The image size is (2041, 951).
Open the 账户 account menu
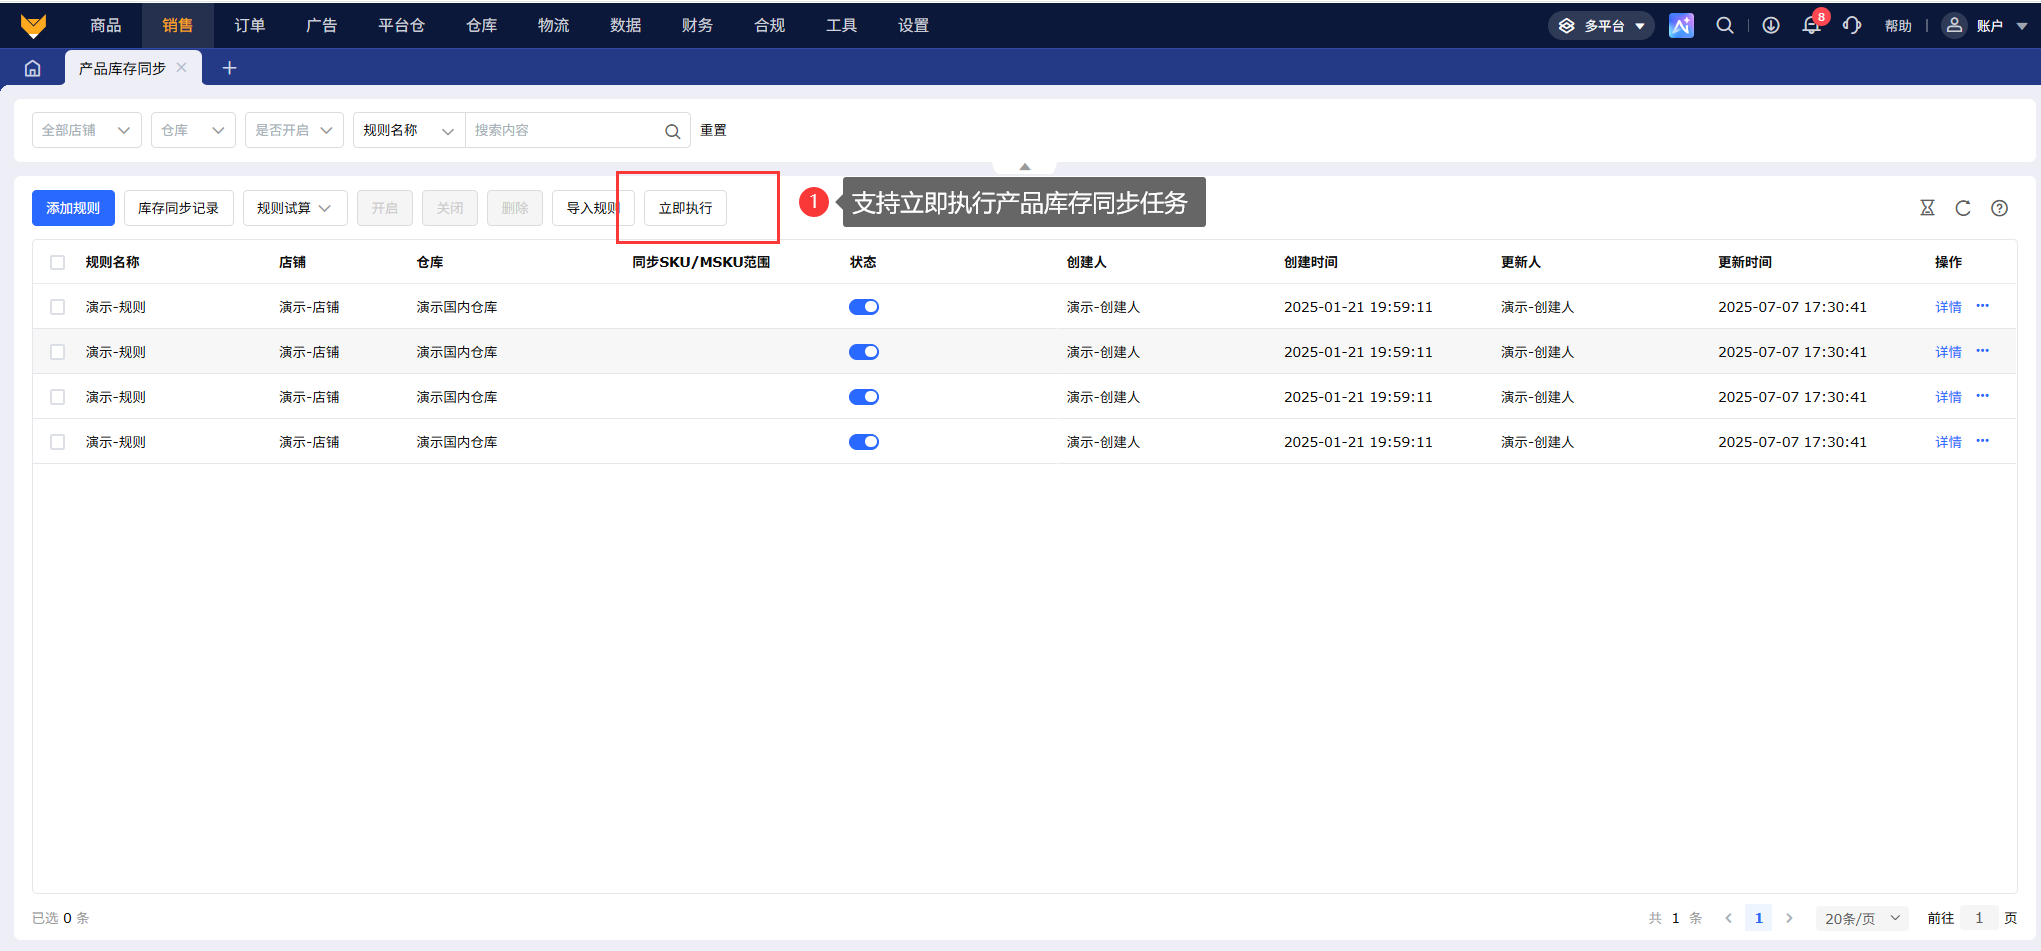[1984, 25]
